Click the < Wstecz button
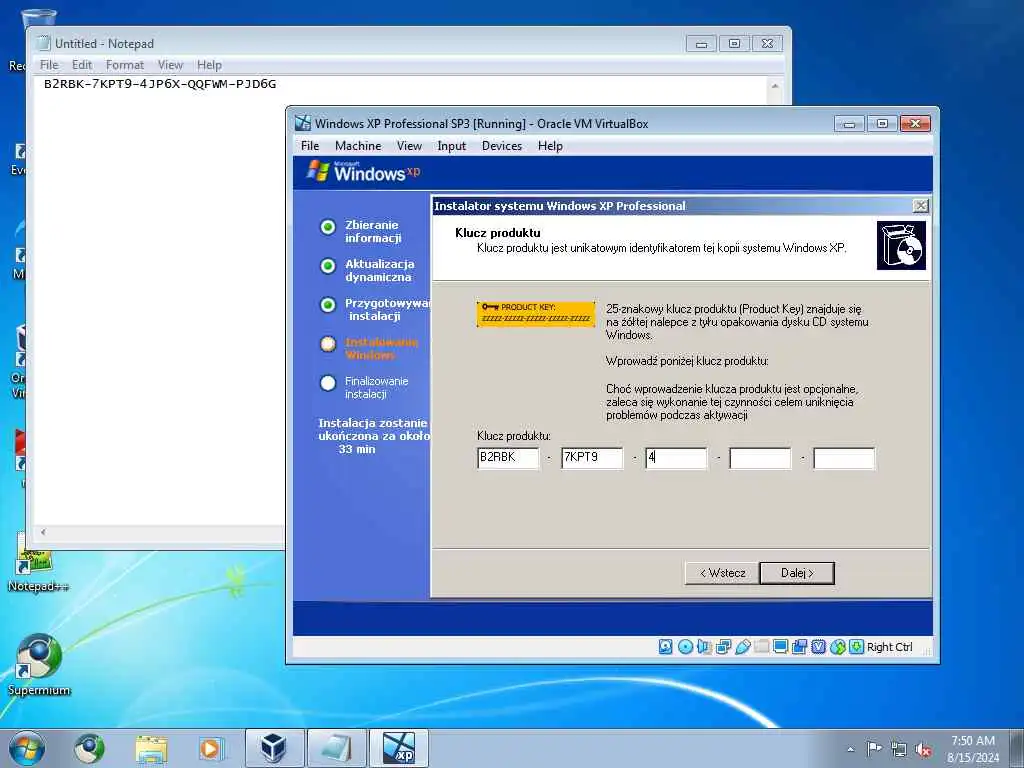This screenshot has height=768, width=1024. (x=722, y=573)
